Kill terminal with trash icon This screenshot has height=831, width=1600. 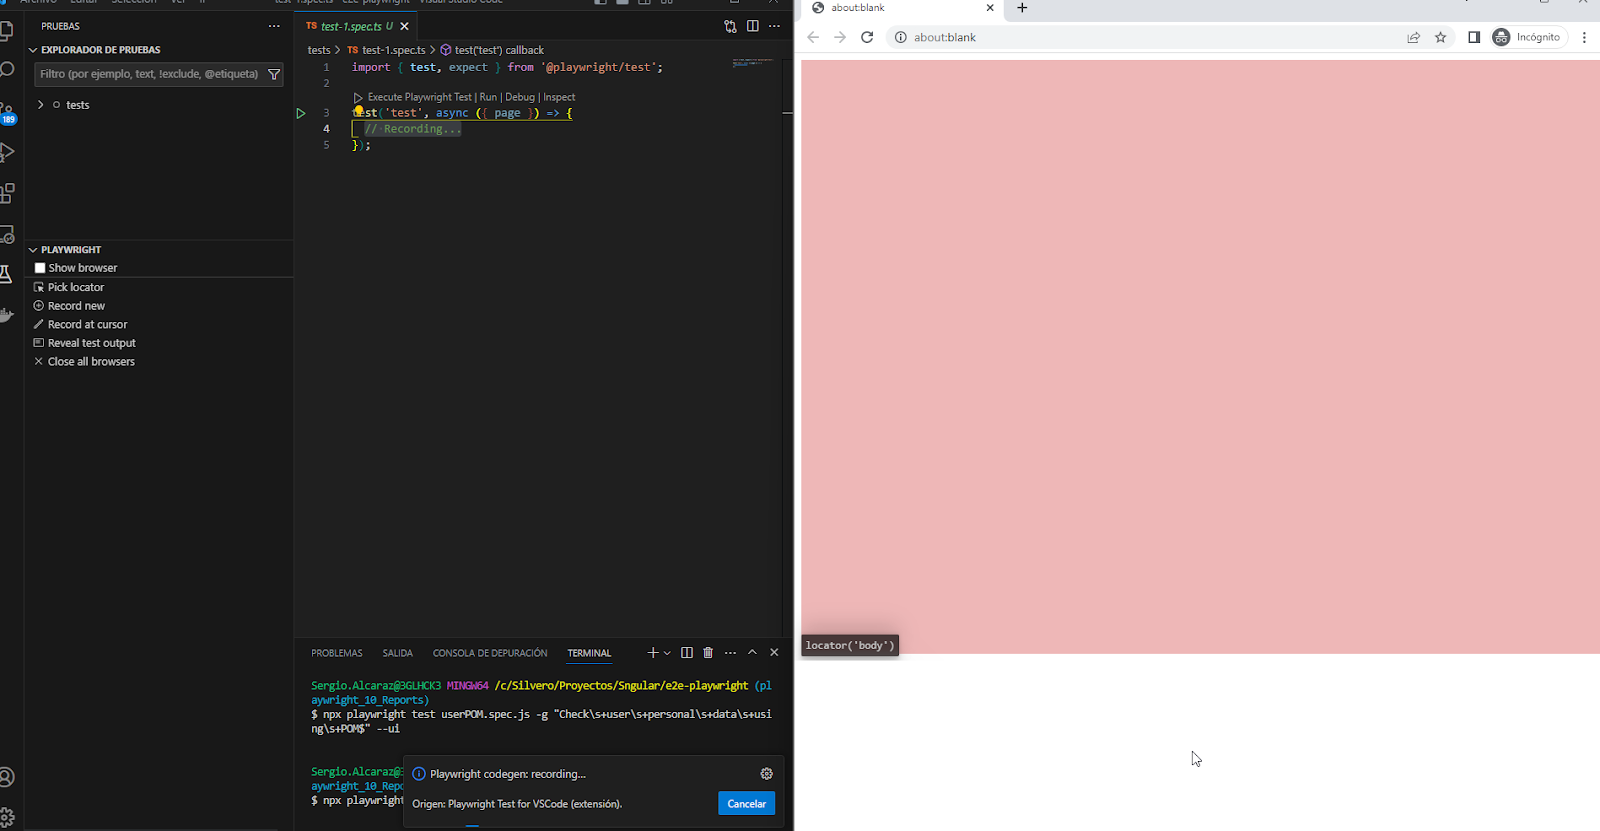click(x=708, y=653)
